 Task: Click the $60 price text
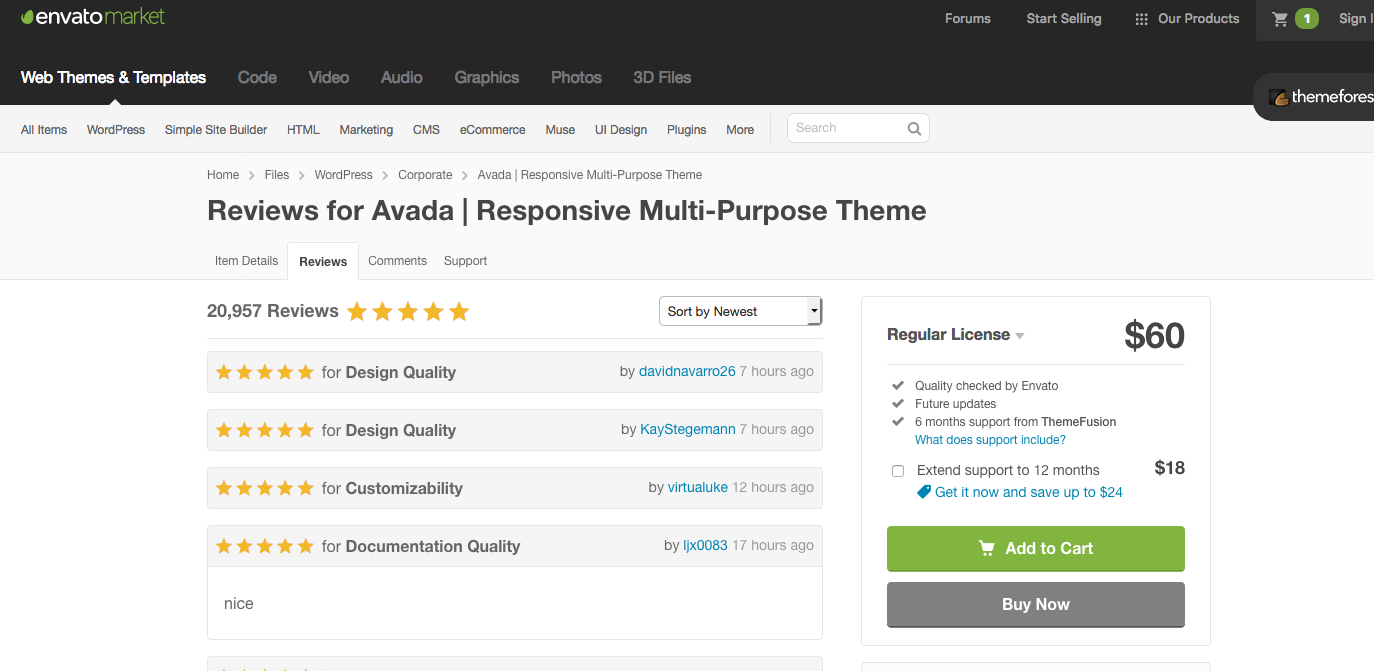click(1154, 336)
